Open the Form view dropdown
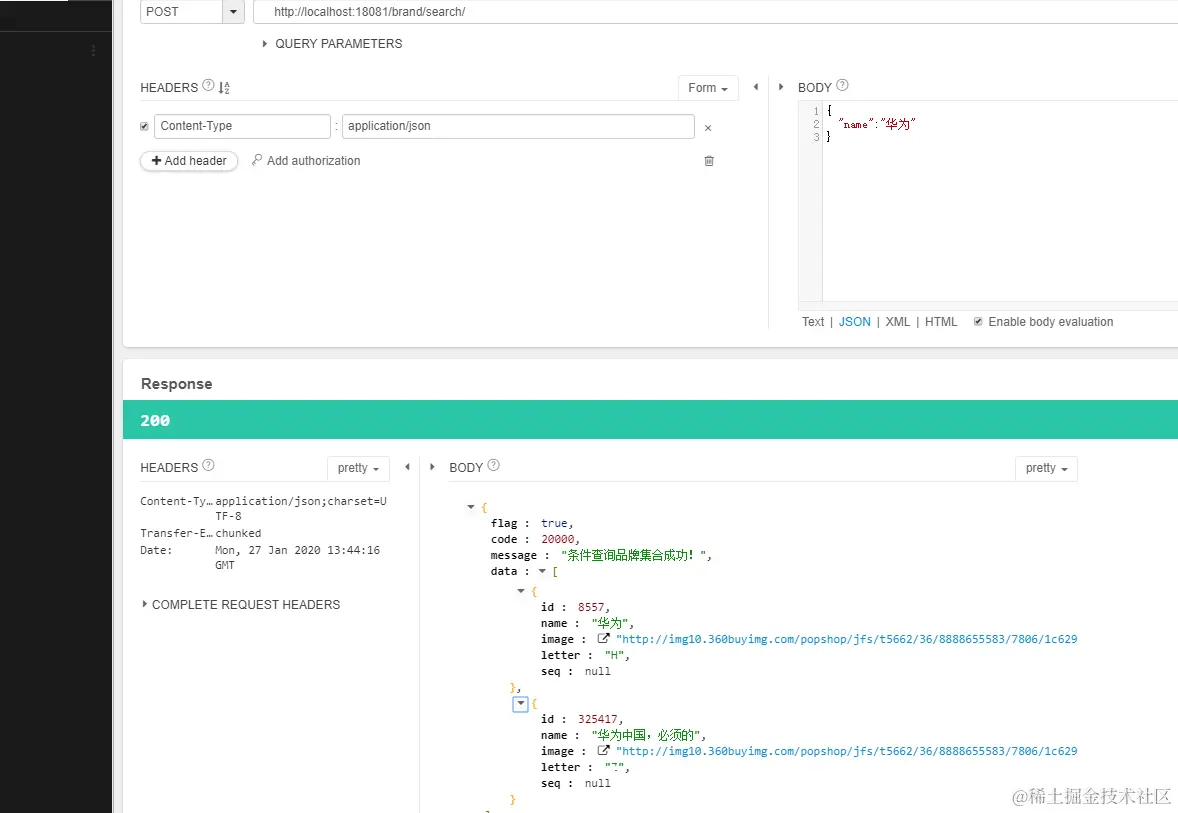 tap(708, 88)
